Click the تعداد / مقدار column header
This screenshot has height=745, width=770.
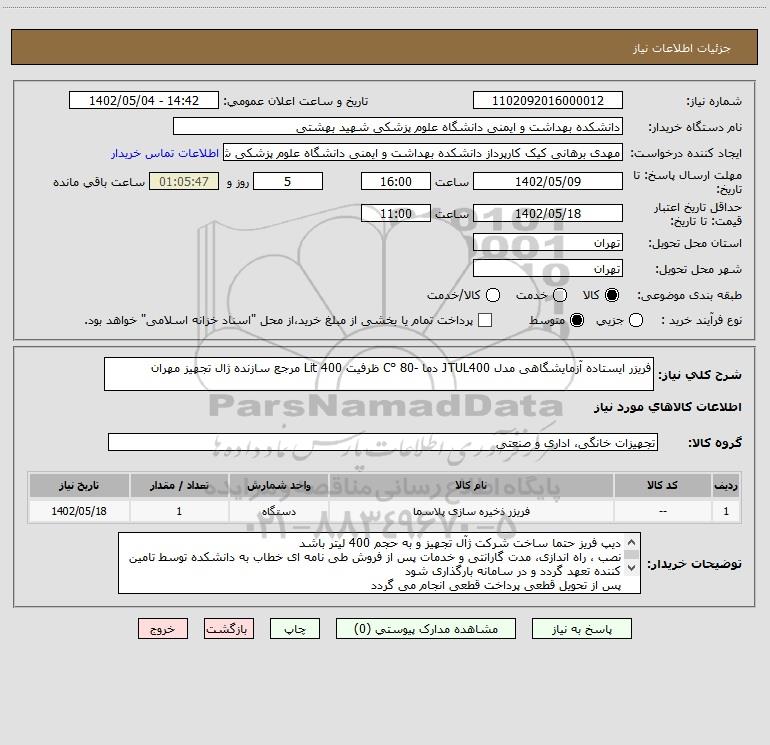179,486
